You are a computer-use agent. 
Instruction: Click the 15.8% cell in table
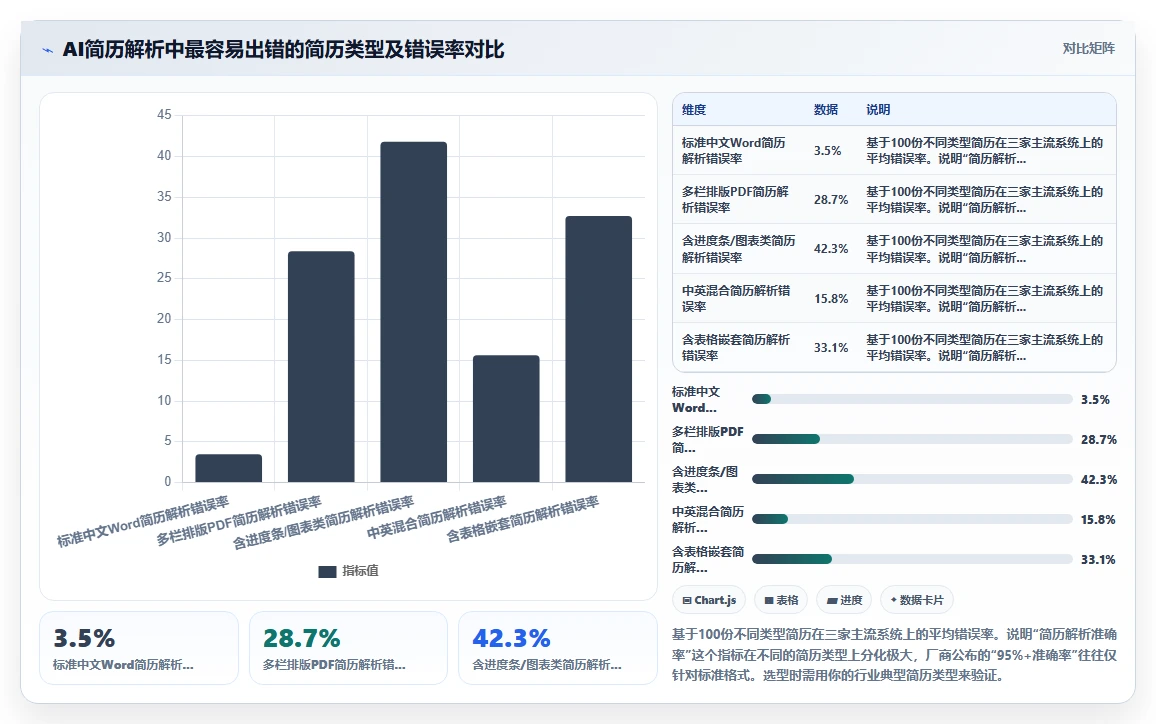tap(831, 299)
